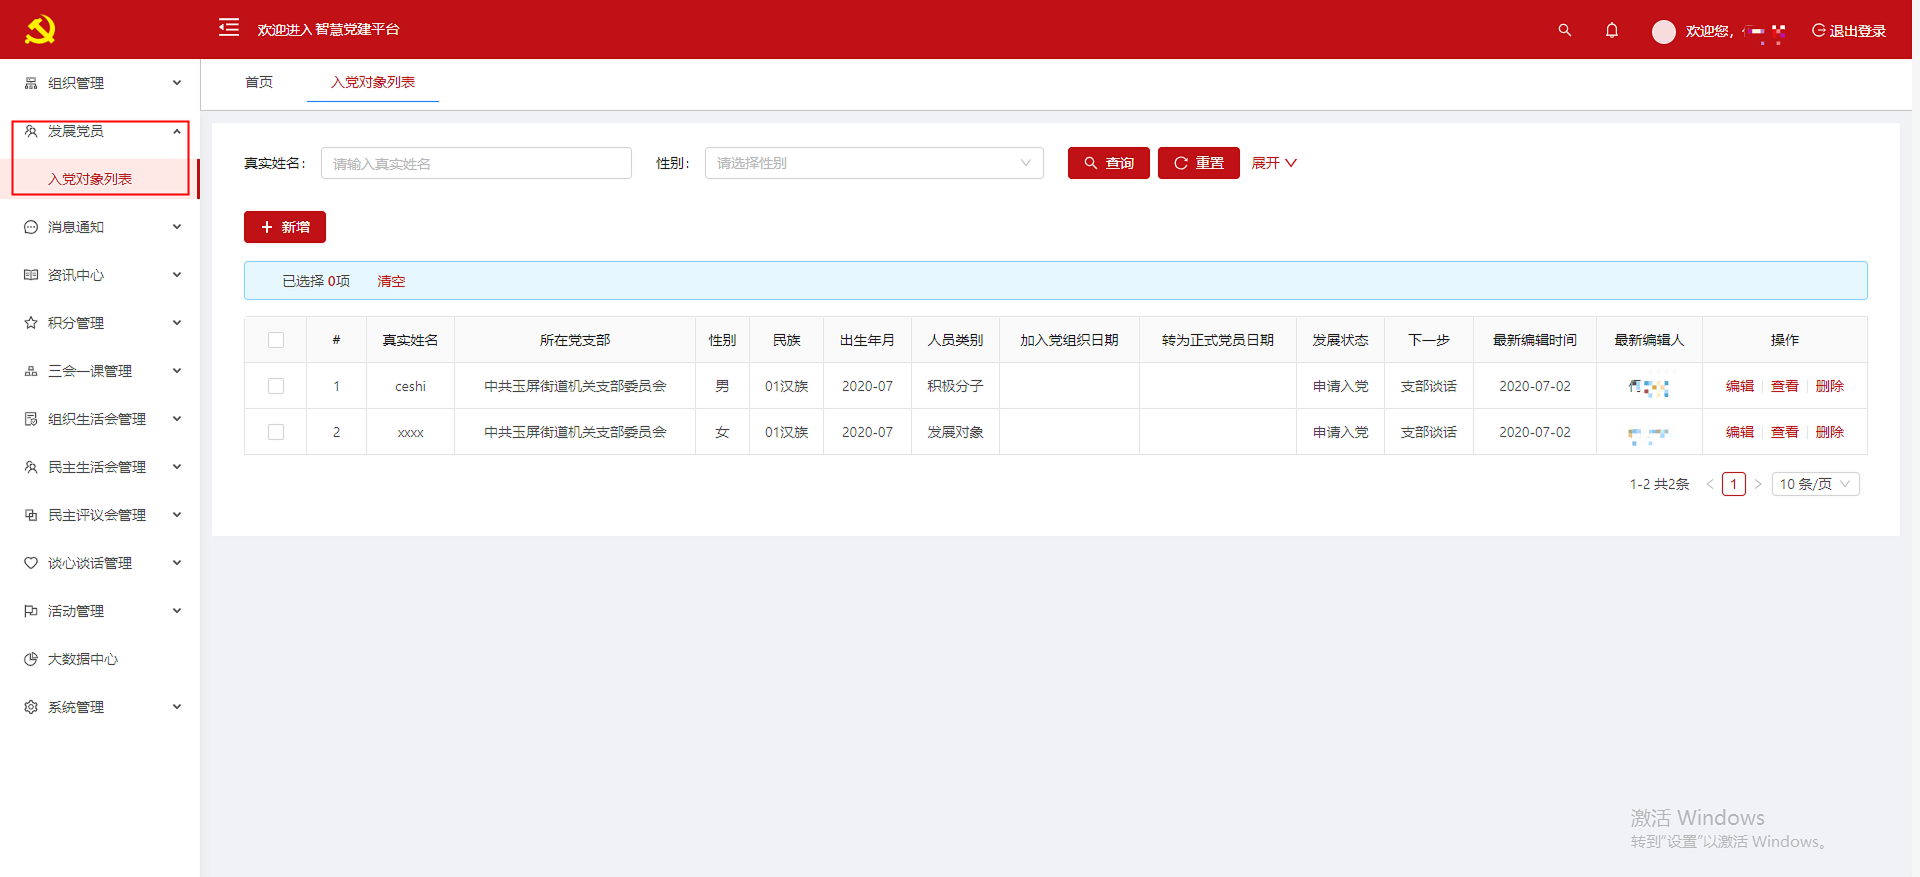Click the 发展对象 cell
The image size is (1920, 877).
point(955,432)
